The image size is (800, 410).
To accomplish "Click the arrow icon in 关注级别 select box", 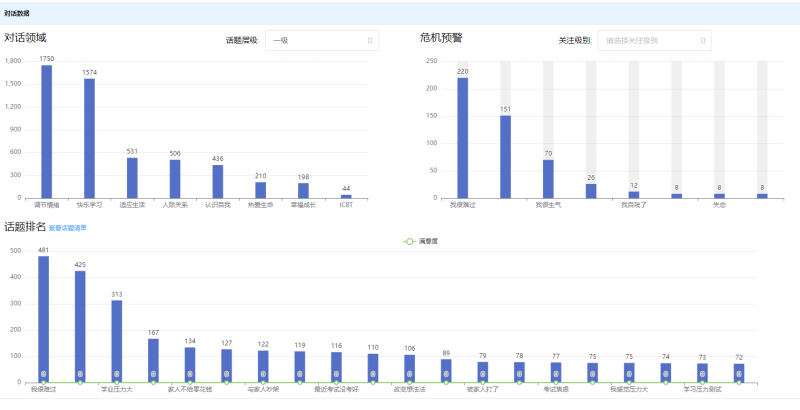I will [702, 41].
